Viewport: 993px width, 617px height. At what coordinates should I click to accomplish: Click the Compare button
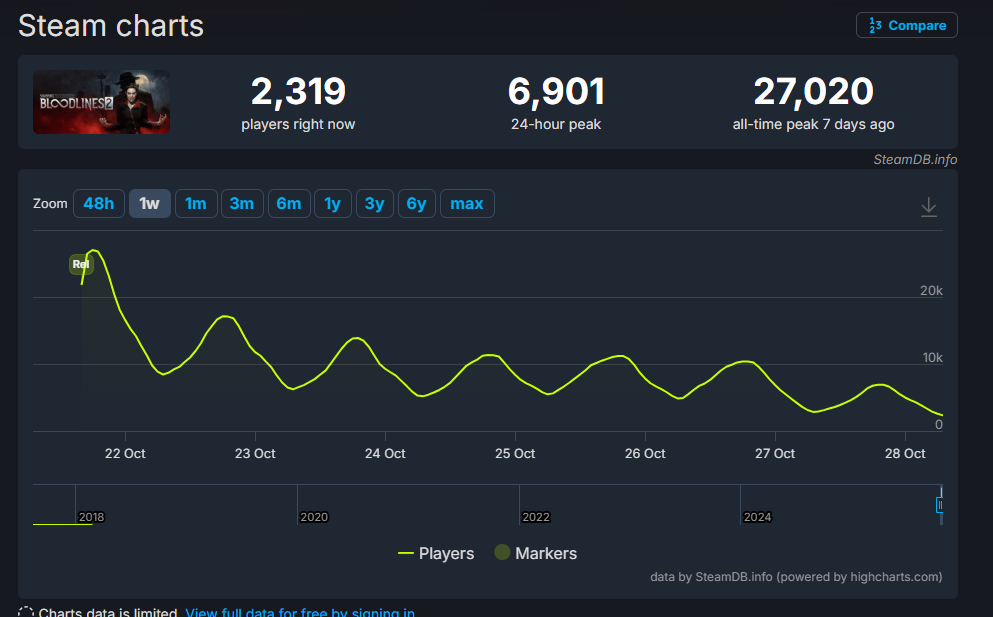(x=906, y=25)
